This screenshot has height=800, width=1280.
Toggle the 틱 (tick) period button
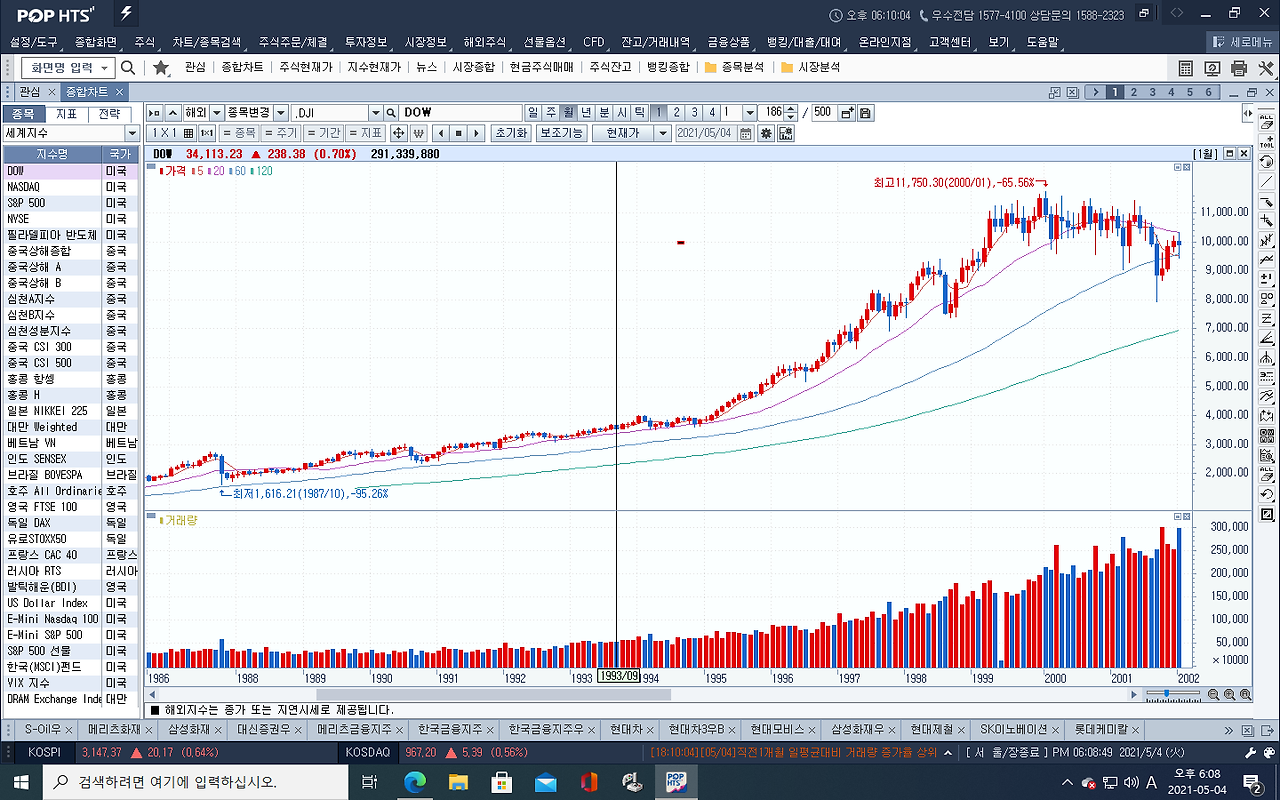coord(640,113)
